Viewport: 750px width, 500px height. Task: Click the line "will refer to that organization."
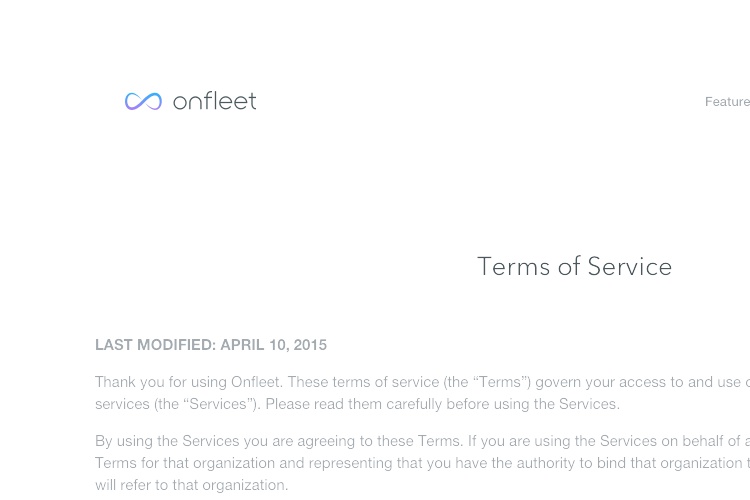pos(191,485)
